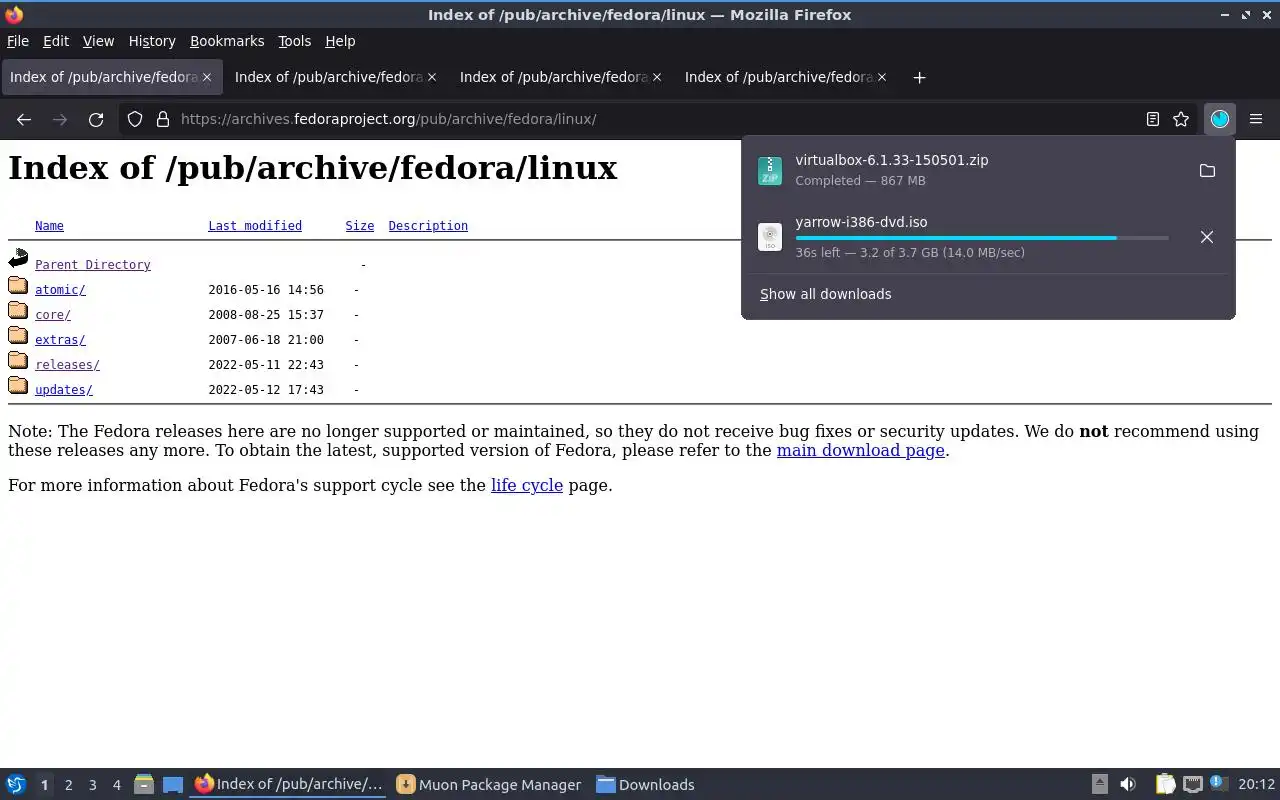Screen dimensions: 1280x800
Task: Close the third browser tab
Action: [x=657, y=77]
